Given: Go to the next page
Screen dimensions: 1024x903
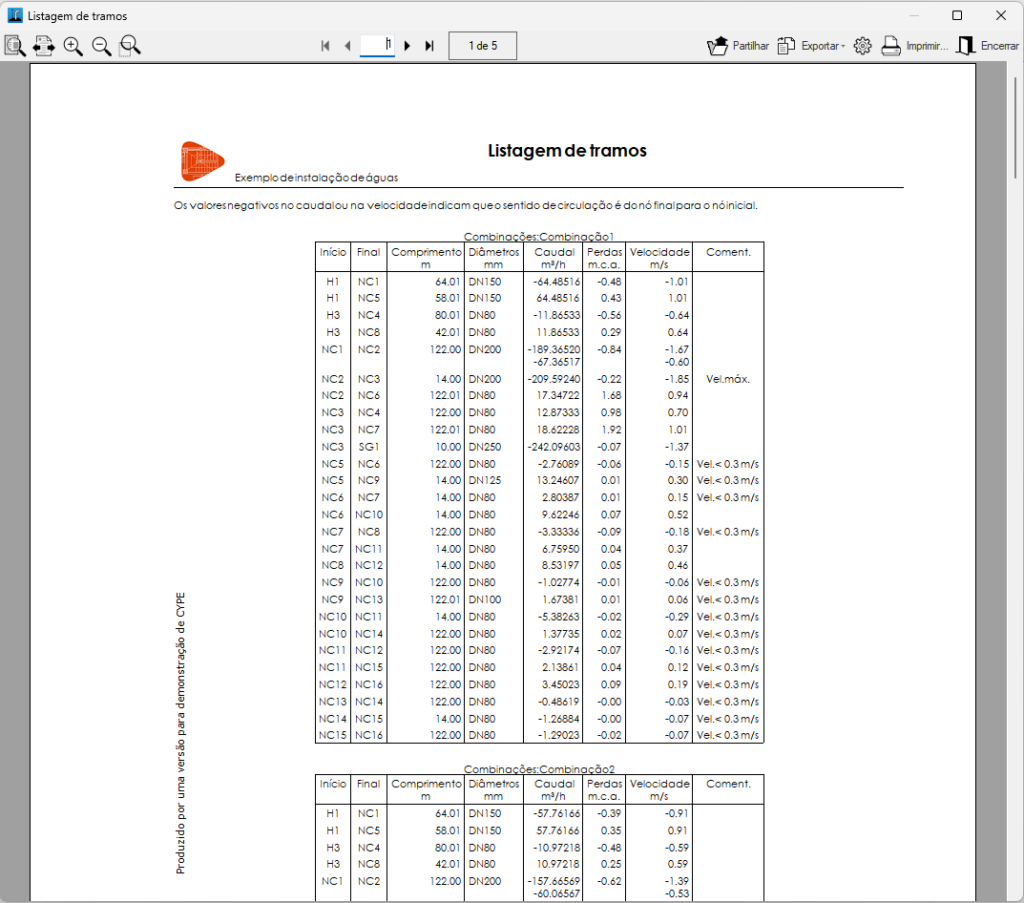Looking at the screenshot, I should [x=408, y=46].
